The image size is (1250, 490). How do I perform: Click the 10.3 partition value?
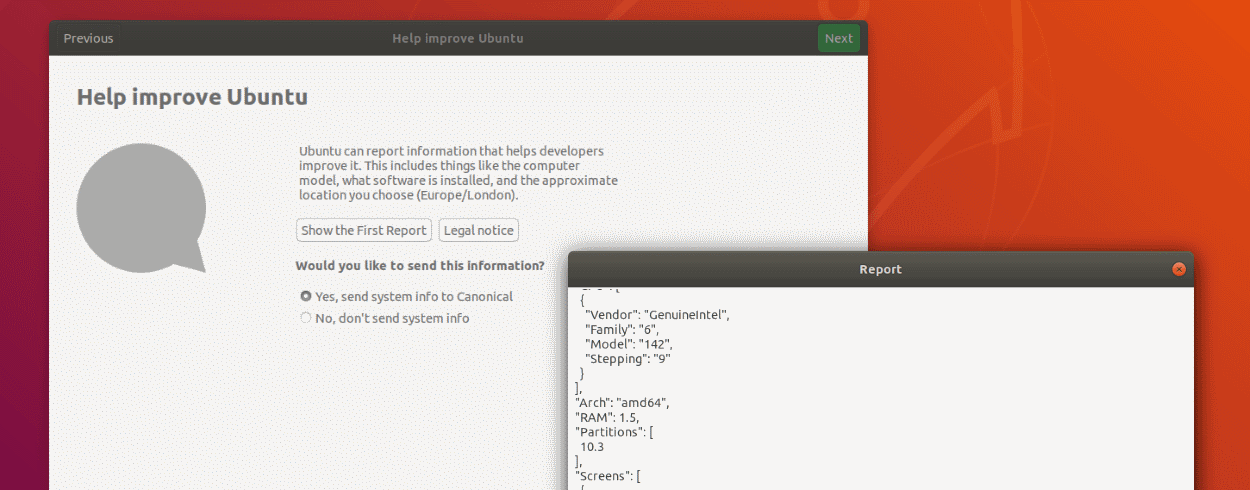point(592,446)
